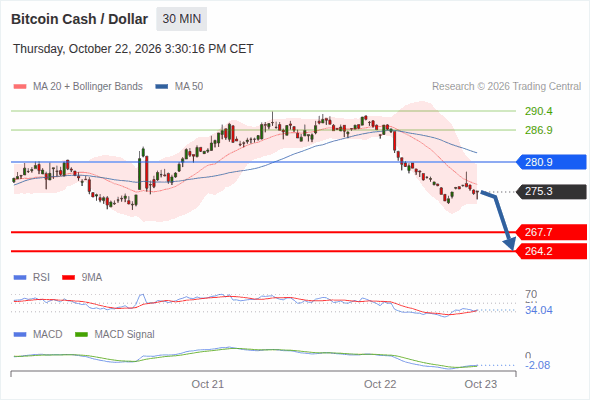
Task: Click the Thursday, October 22, 2026 timestamp
Action: [x=133, y=49]
